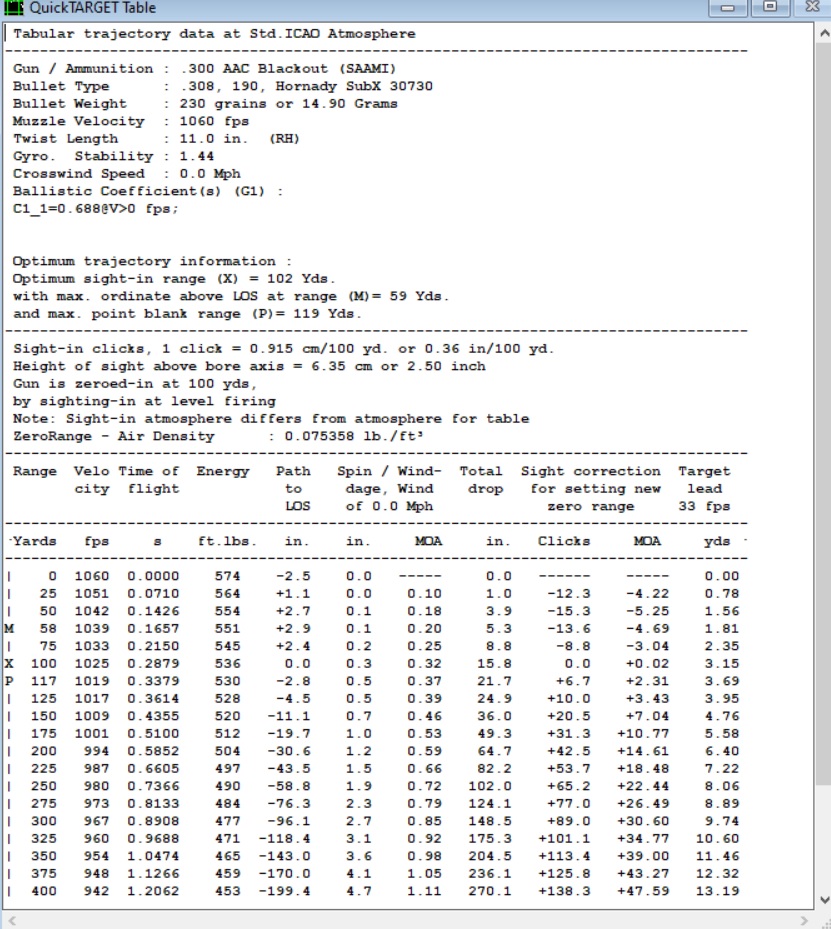The height and width of the screenshot is (929, 831).
Task: Click the 'Energy' column header
Action: click(223, 472)
